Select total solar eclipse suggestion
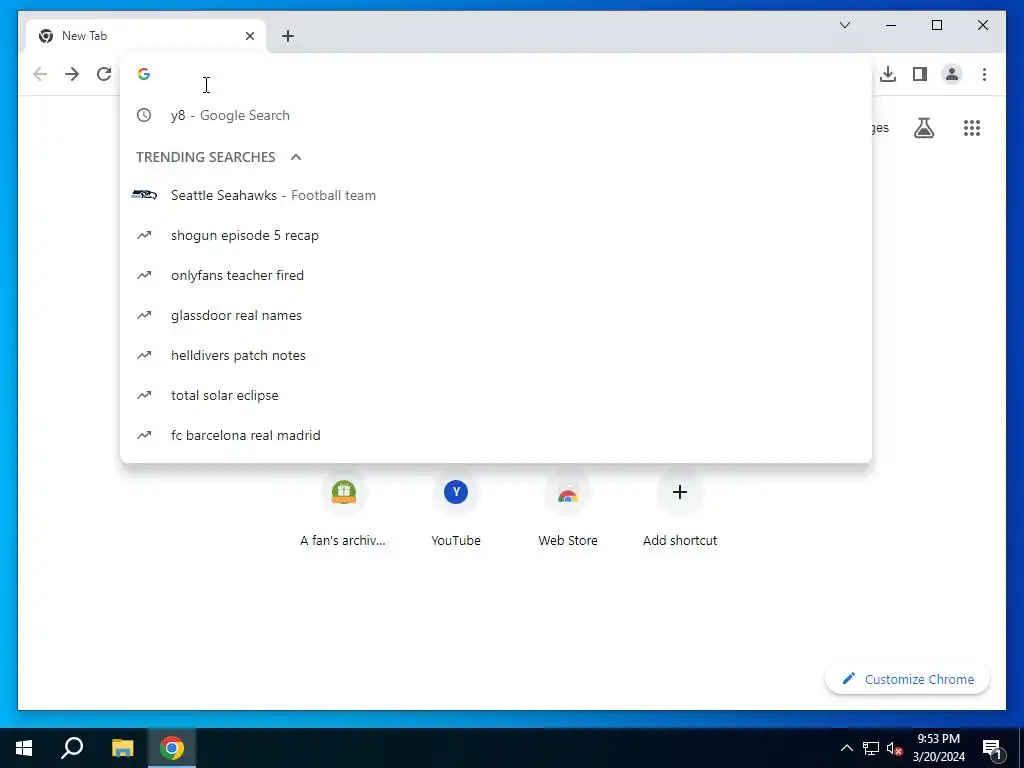The height and width of the screenshot is (768, 1024). [496, 395]
